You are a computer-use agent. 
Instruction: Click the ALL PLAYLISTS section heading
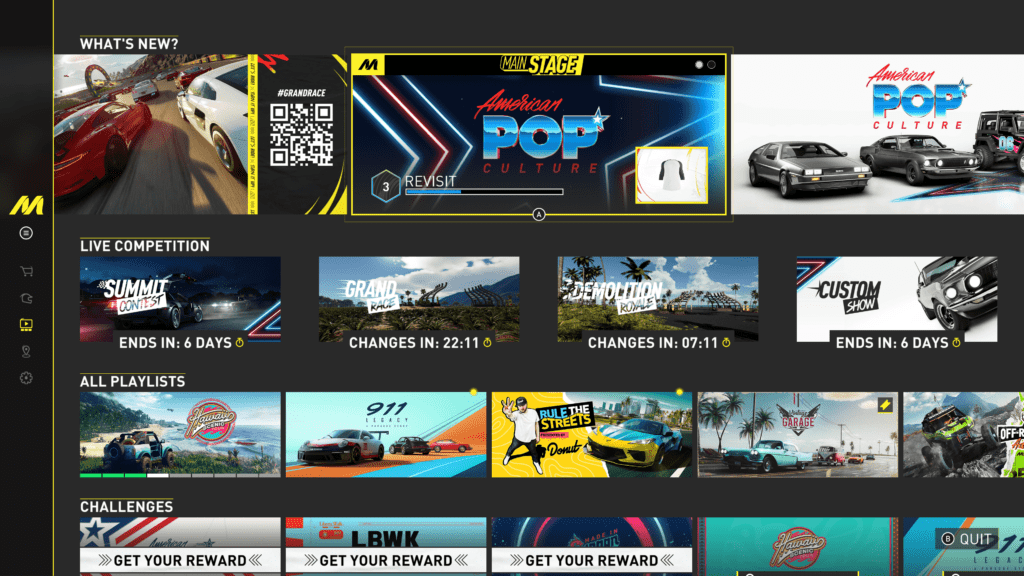coord(133,381)
